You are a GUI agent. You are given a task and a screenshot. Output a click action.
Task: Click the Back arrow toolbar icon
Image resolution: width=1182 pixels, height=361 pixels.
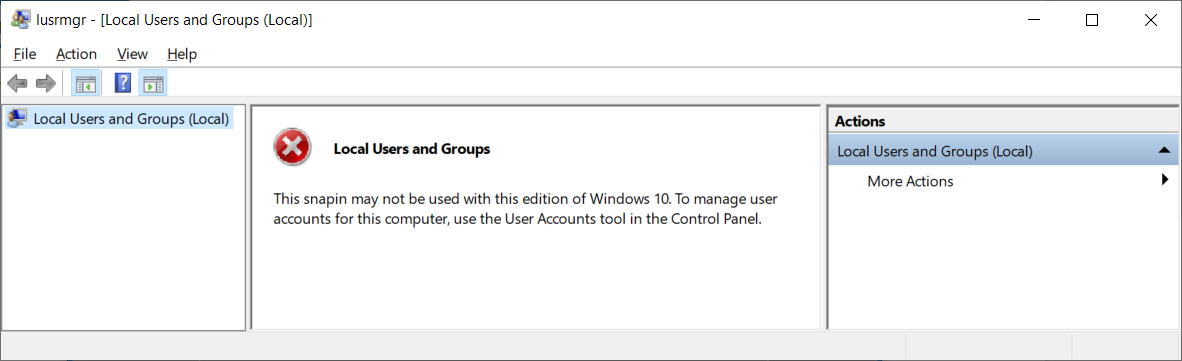click(x=17, y=84)
